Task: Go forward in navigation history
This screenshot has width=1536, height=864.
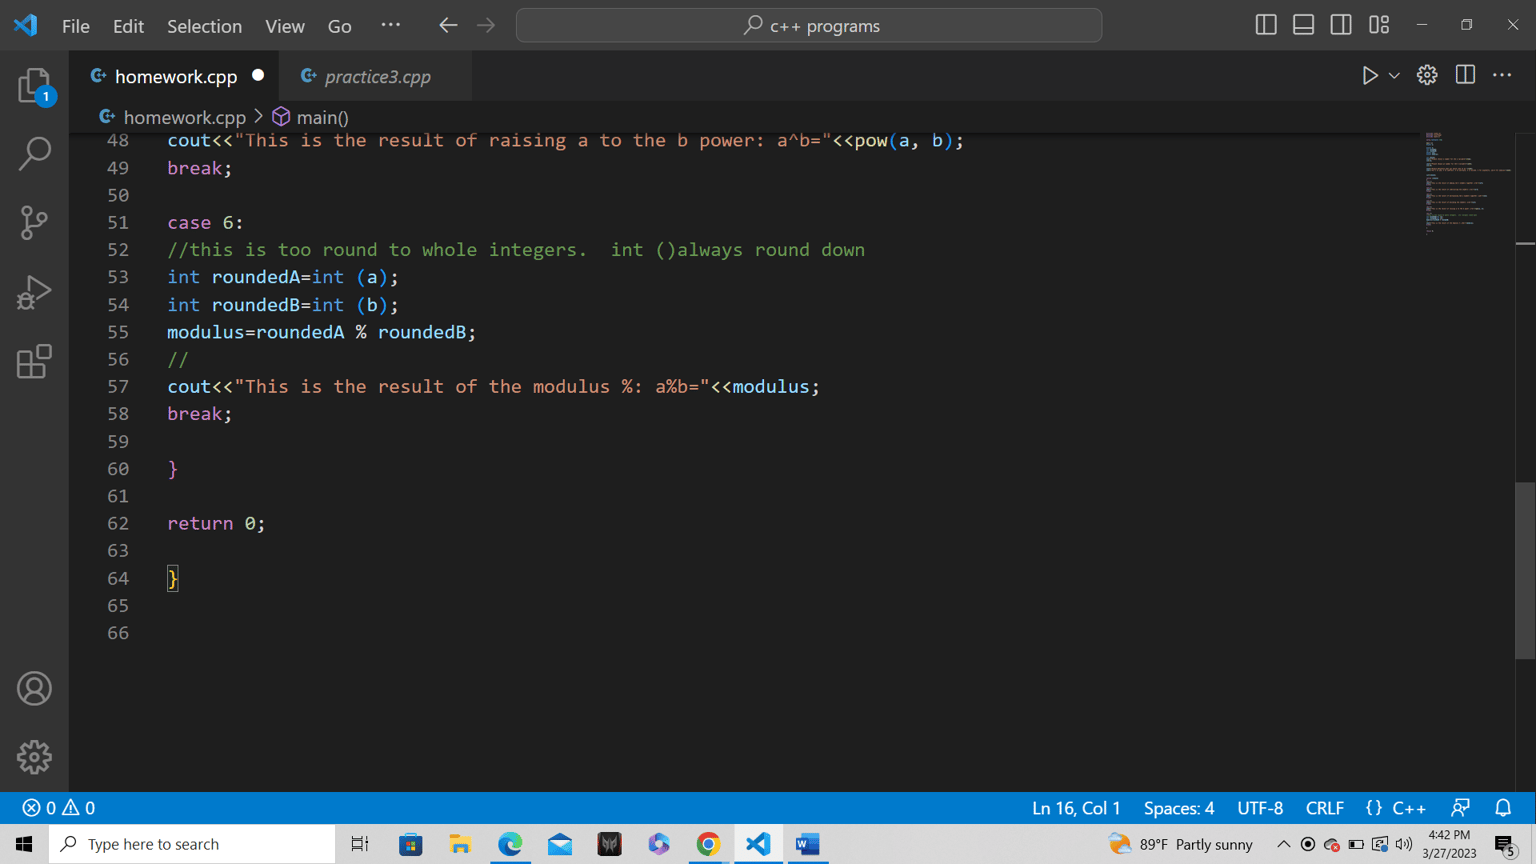Action: [x=486, y=26]
